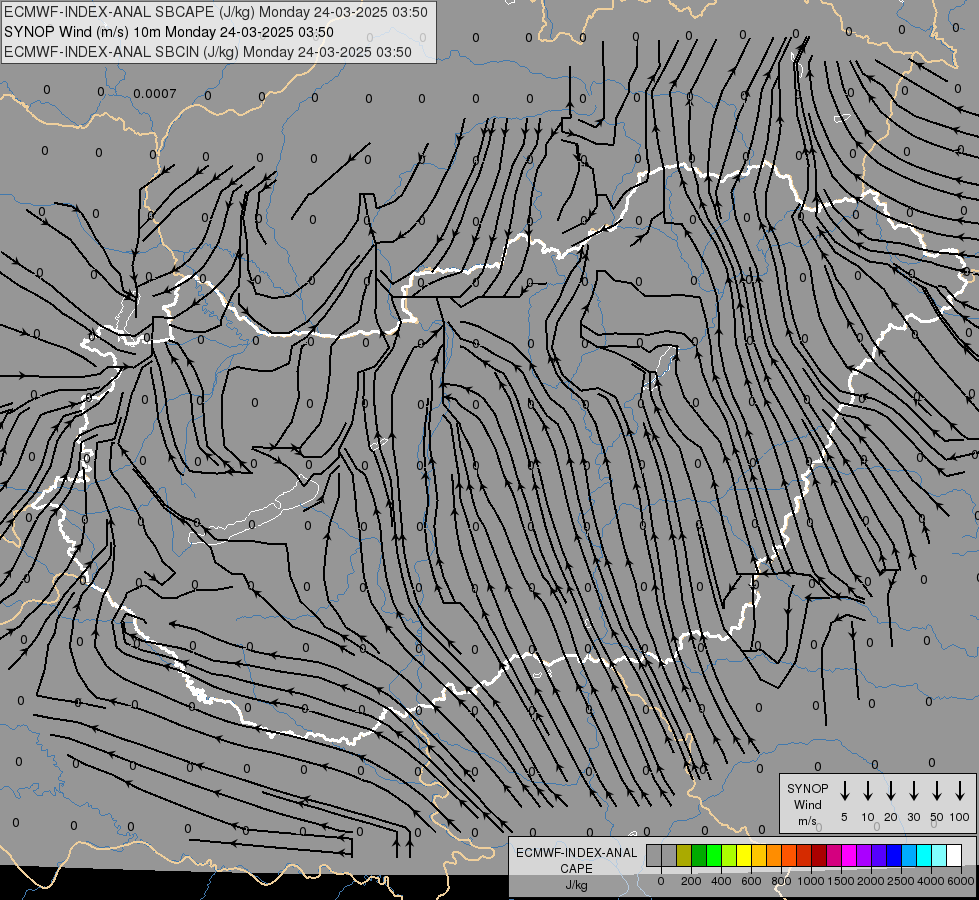Click the 2000 tick label in CAPE legend

tap(871, 881)
